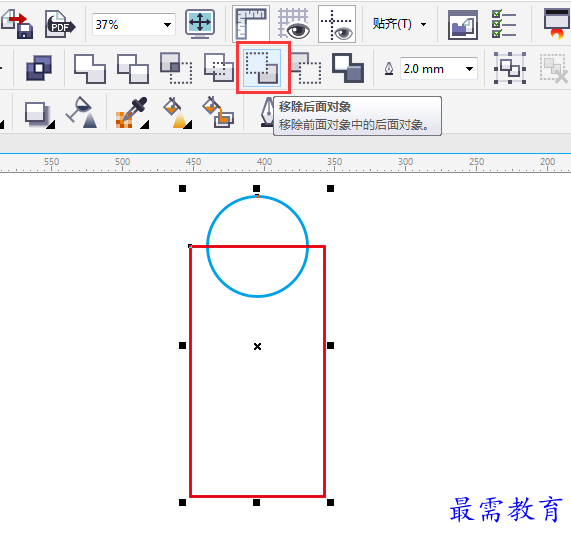This screenshot has width=571, height=541.
Task: Click the Intersect shaping icon
Action: coord(176,68)
